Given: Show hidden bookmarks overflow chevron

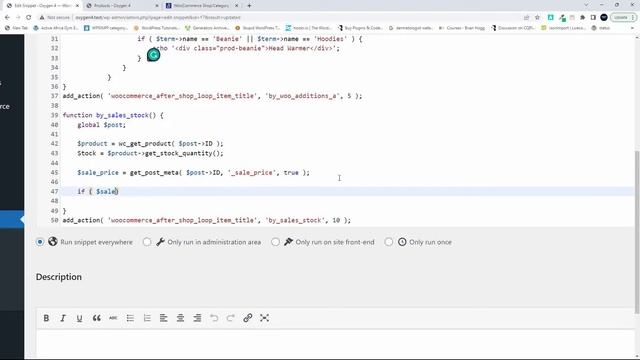Looking at the screenshot, I should coord(632,28).
